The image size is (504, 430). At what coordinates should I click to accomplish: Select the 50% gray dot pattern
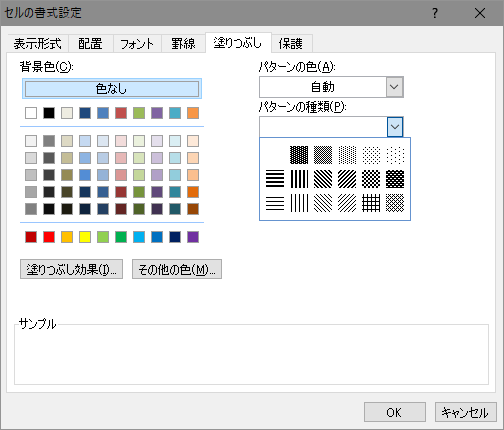coord(323,155)
